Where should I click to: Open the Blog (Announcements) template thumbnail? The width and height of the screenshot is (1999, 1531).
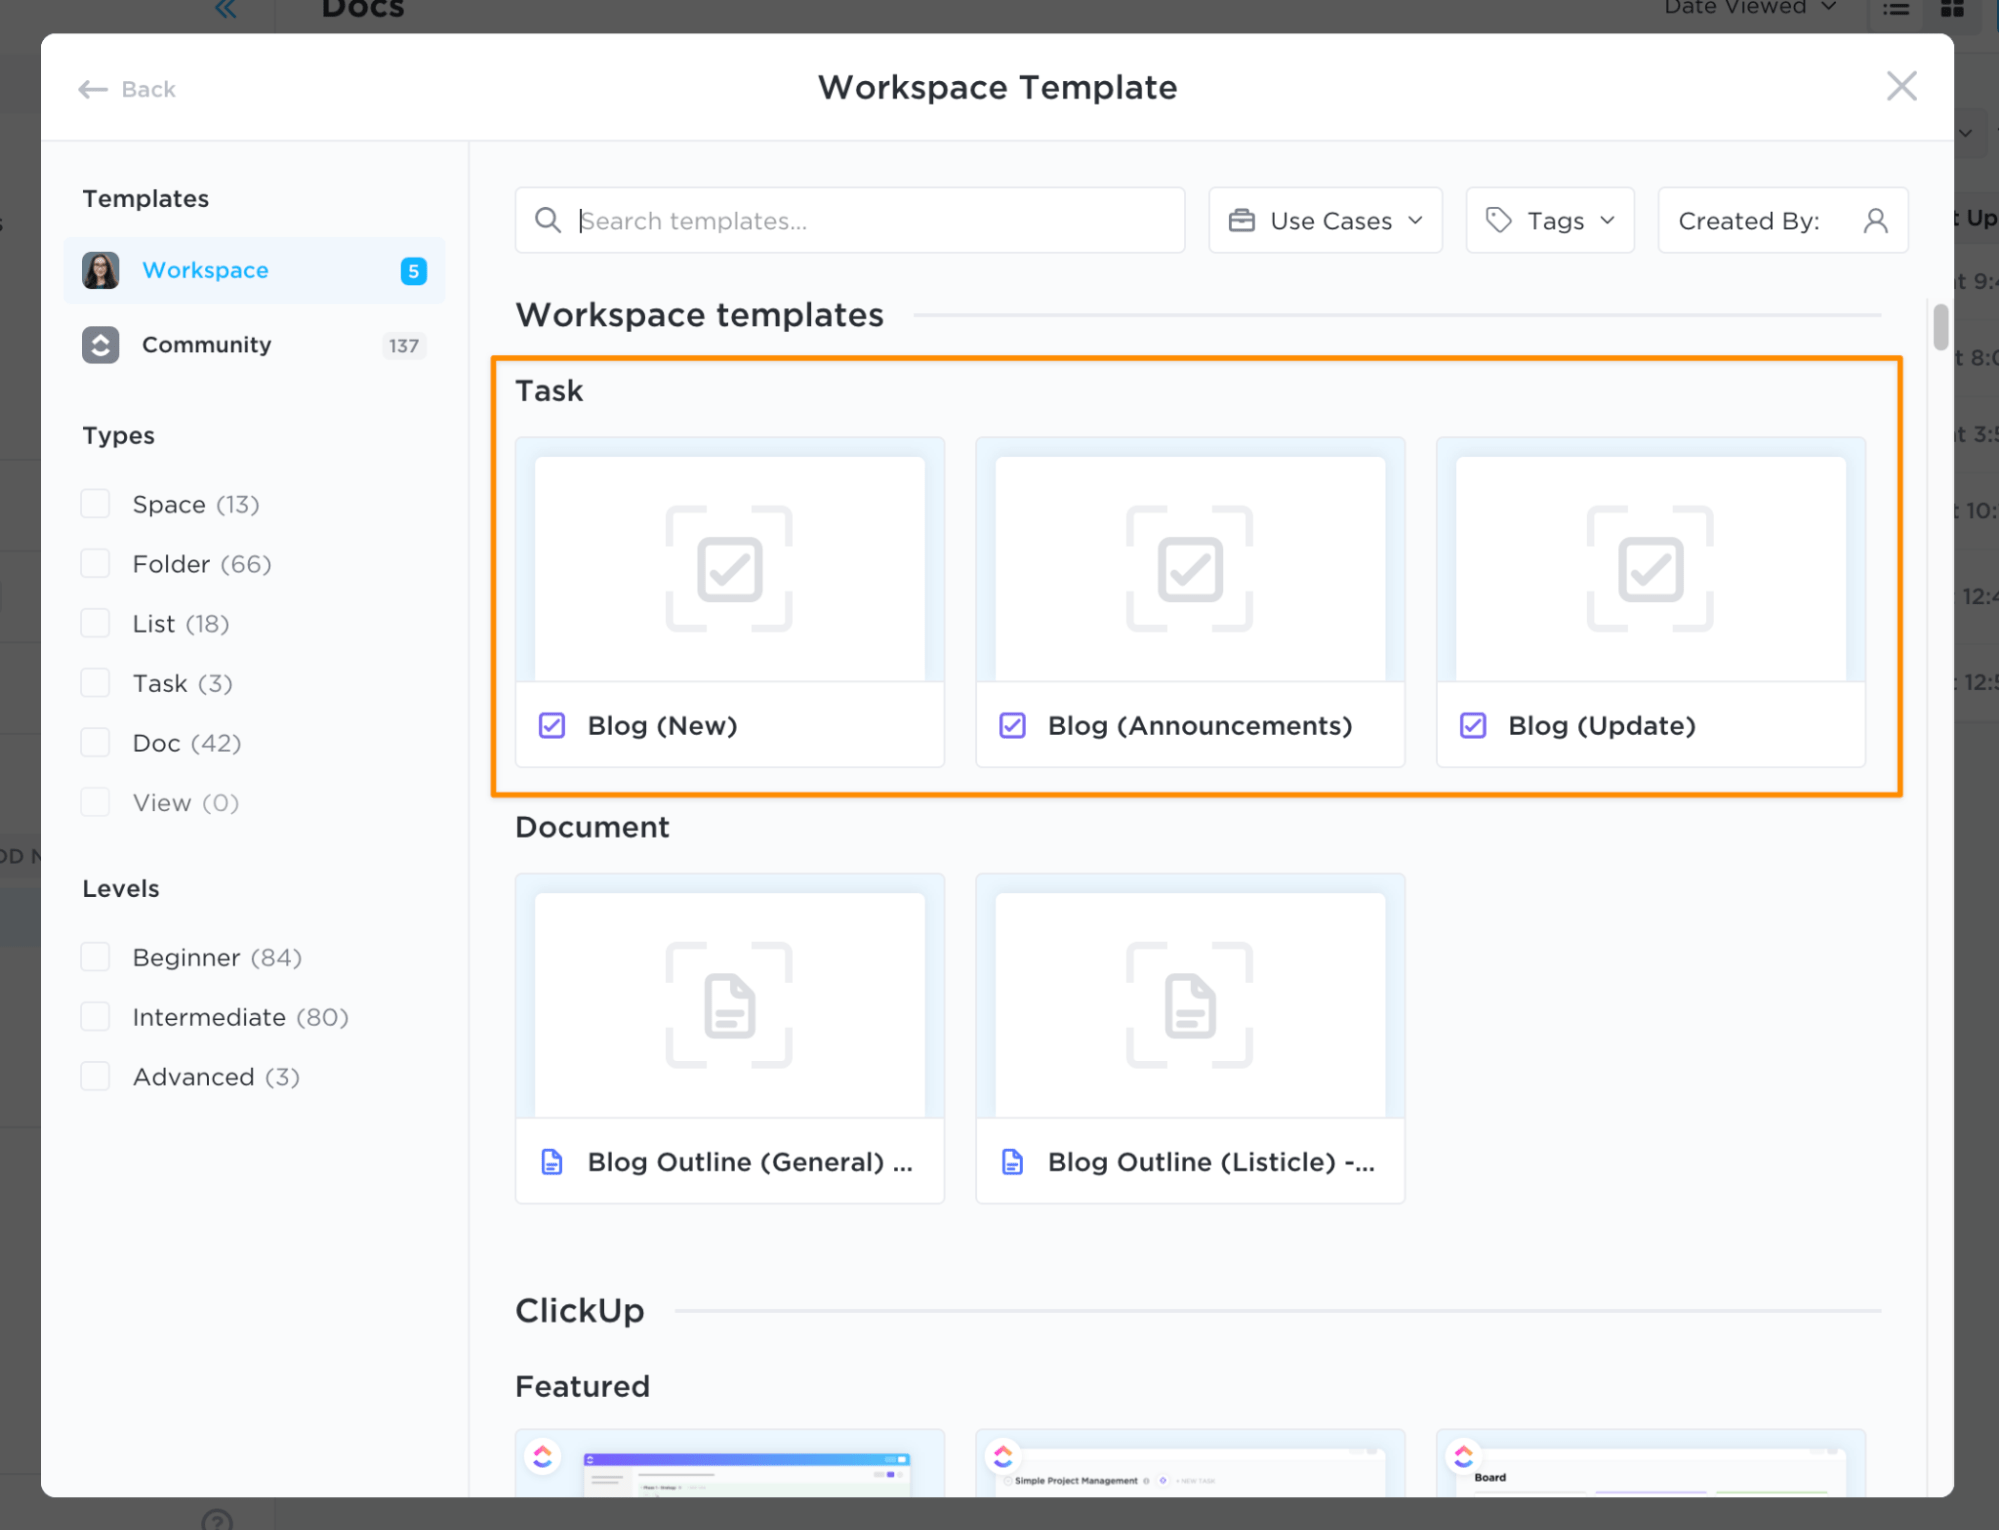[1190, 569]
